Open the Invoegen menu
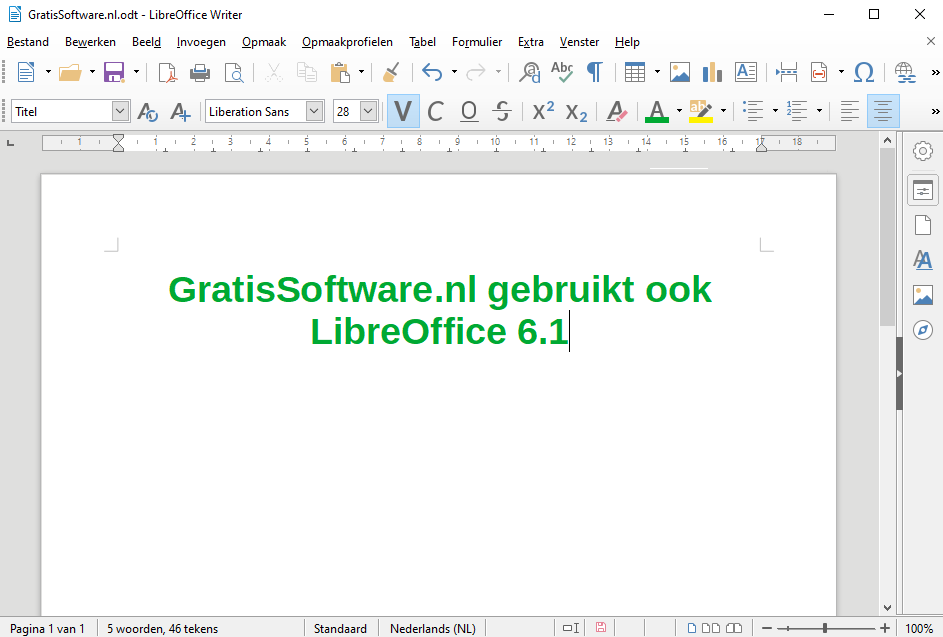Viewport: 943px width, 637px height. pos(201,42)
